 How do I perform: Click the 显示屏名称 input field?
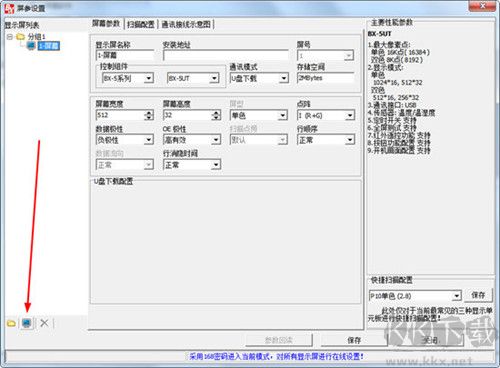(125, 55)
